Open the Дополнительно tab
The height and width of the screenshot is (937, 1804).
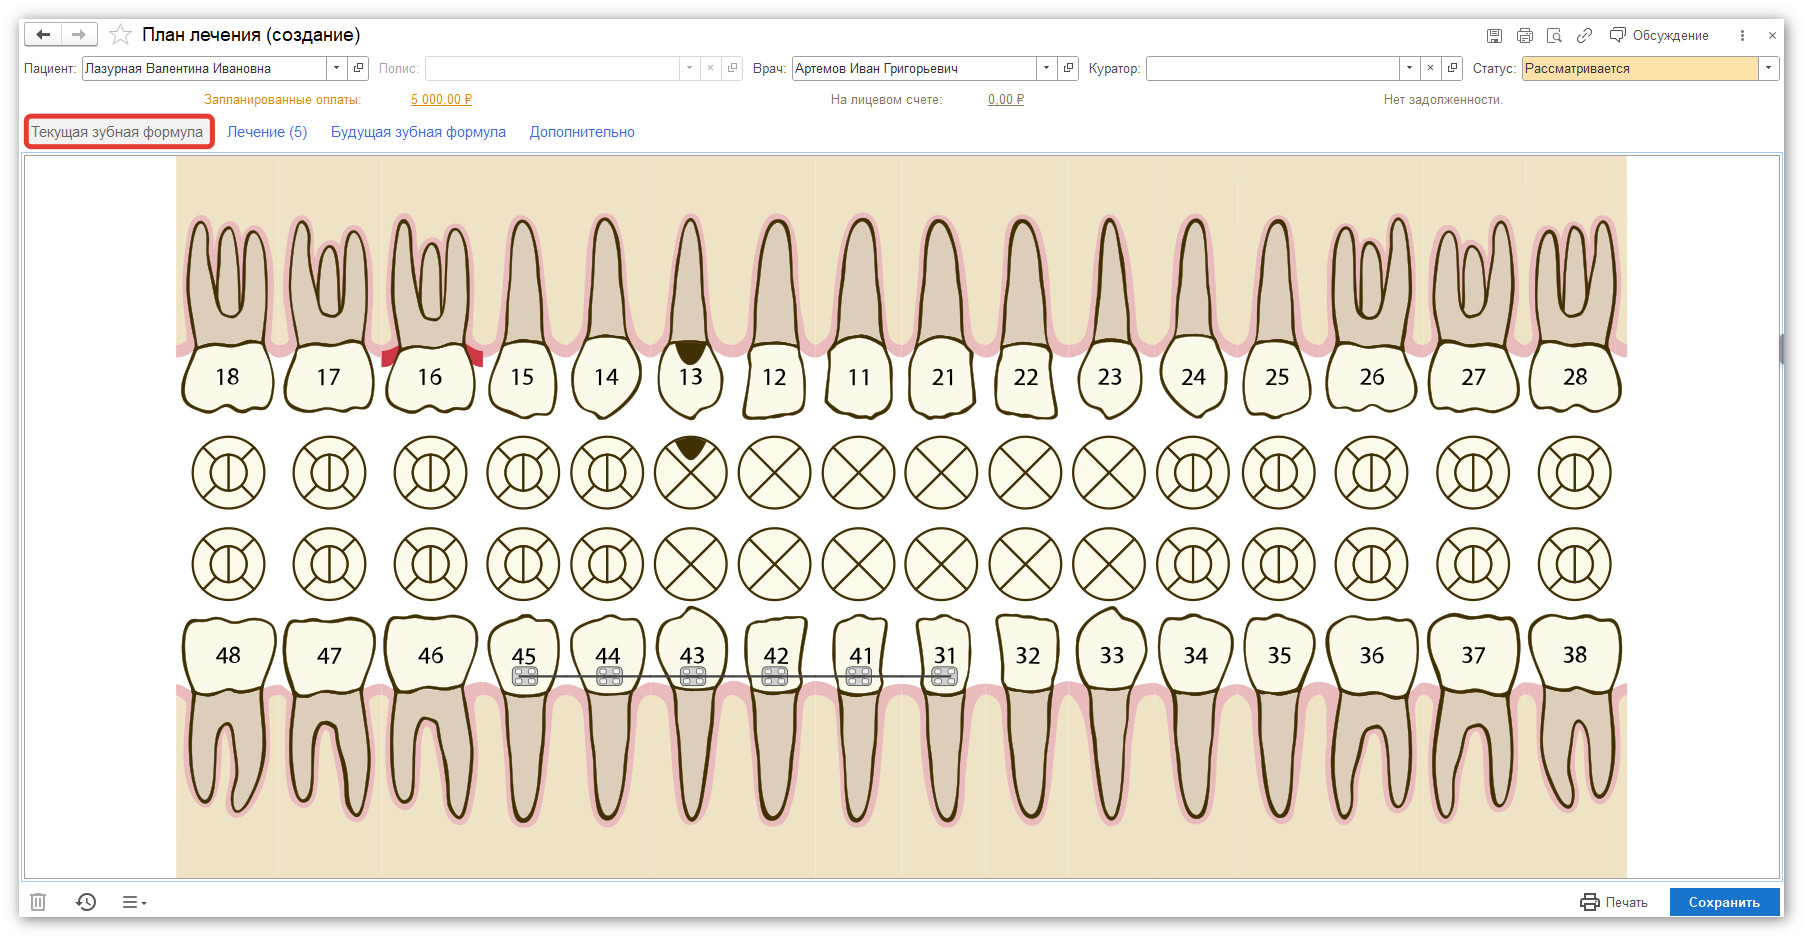[582, 132]
